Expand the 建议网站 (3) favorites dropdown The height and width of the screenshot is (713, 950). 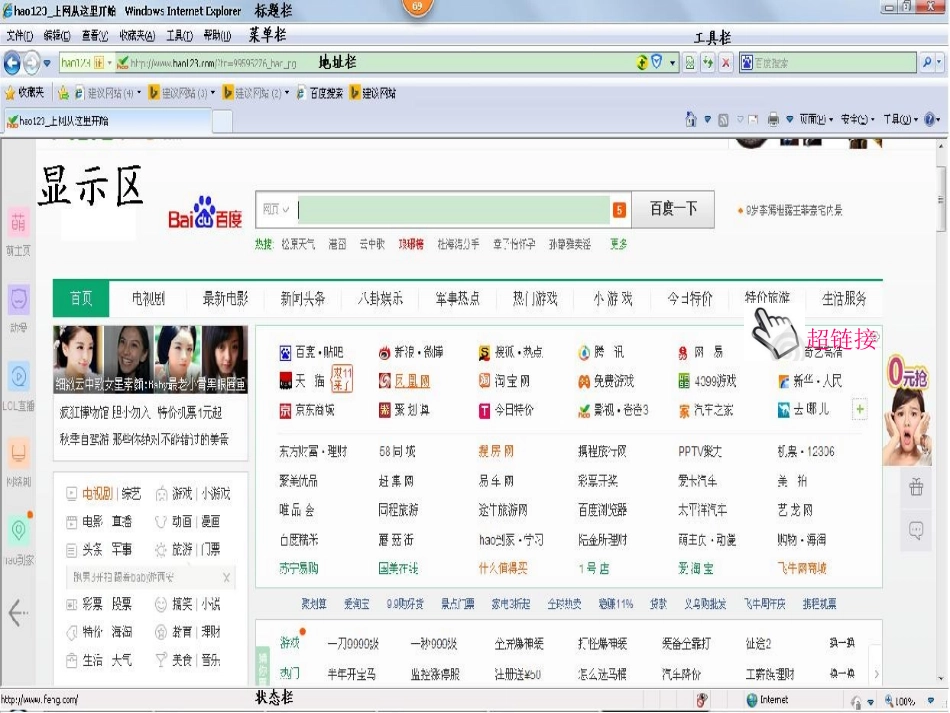pos(213,93)
